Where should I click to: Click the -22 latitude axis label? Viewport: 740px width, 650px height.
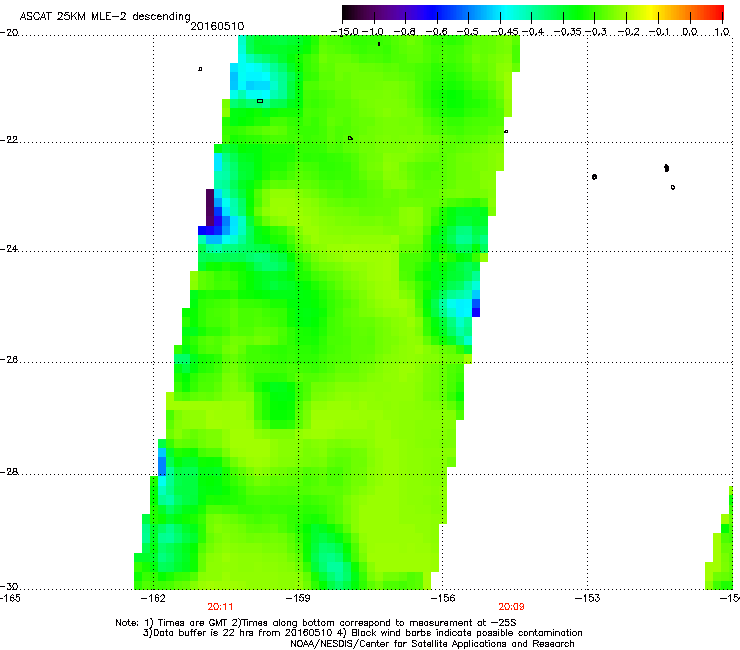click(9, 140)
